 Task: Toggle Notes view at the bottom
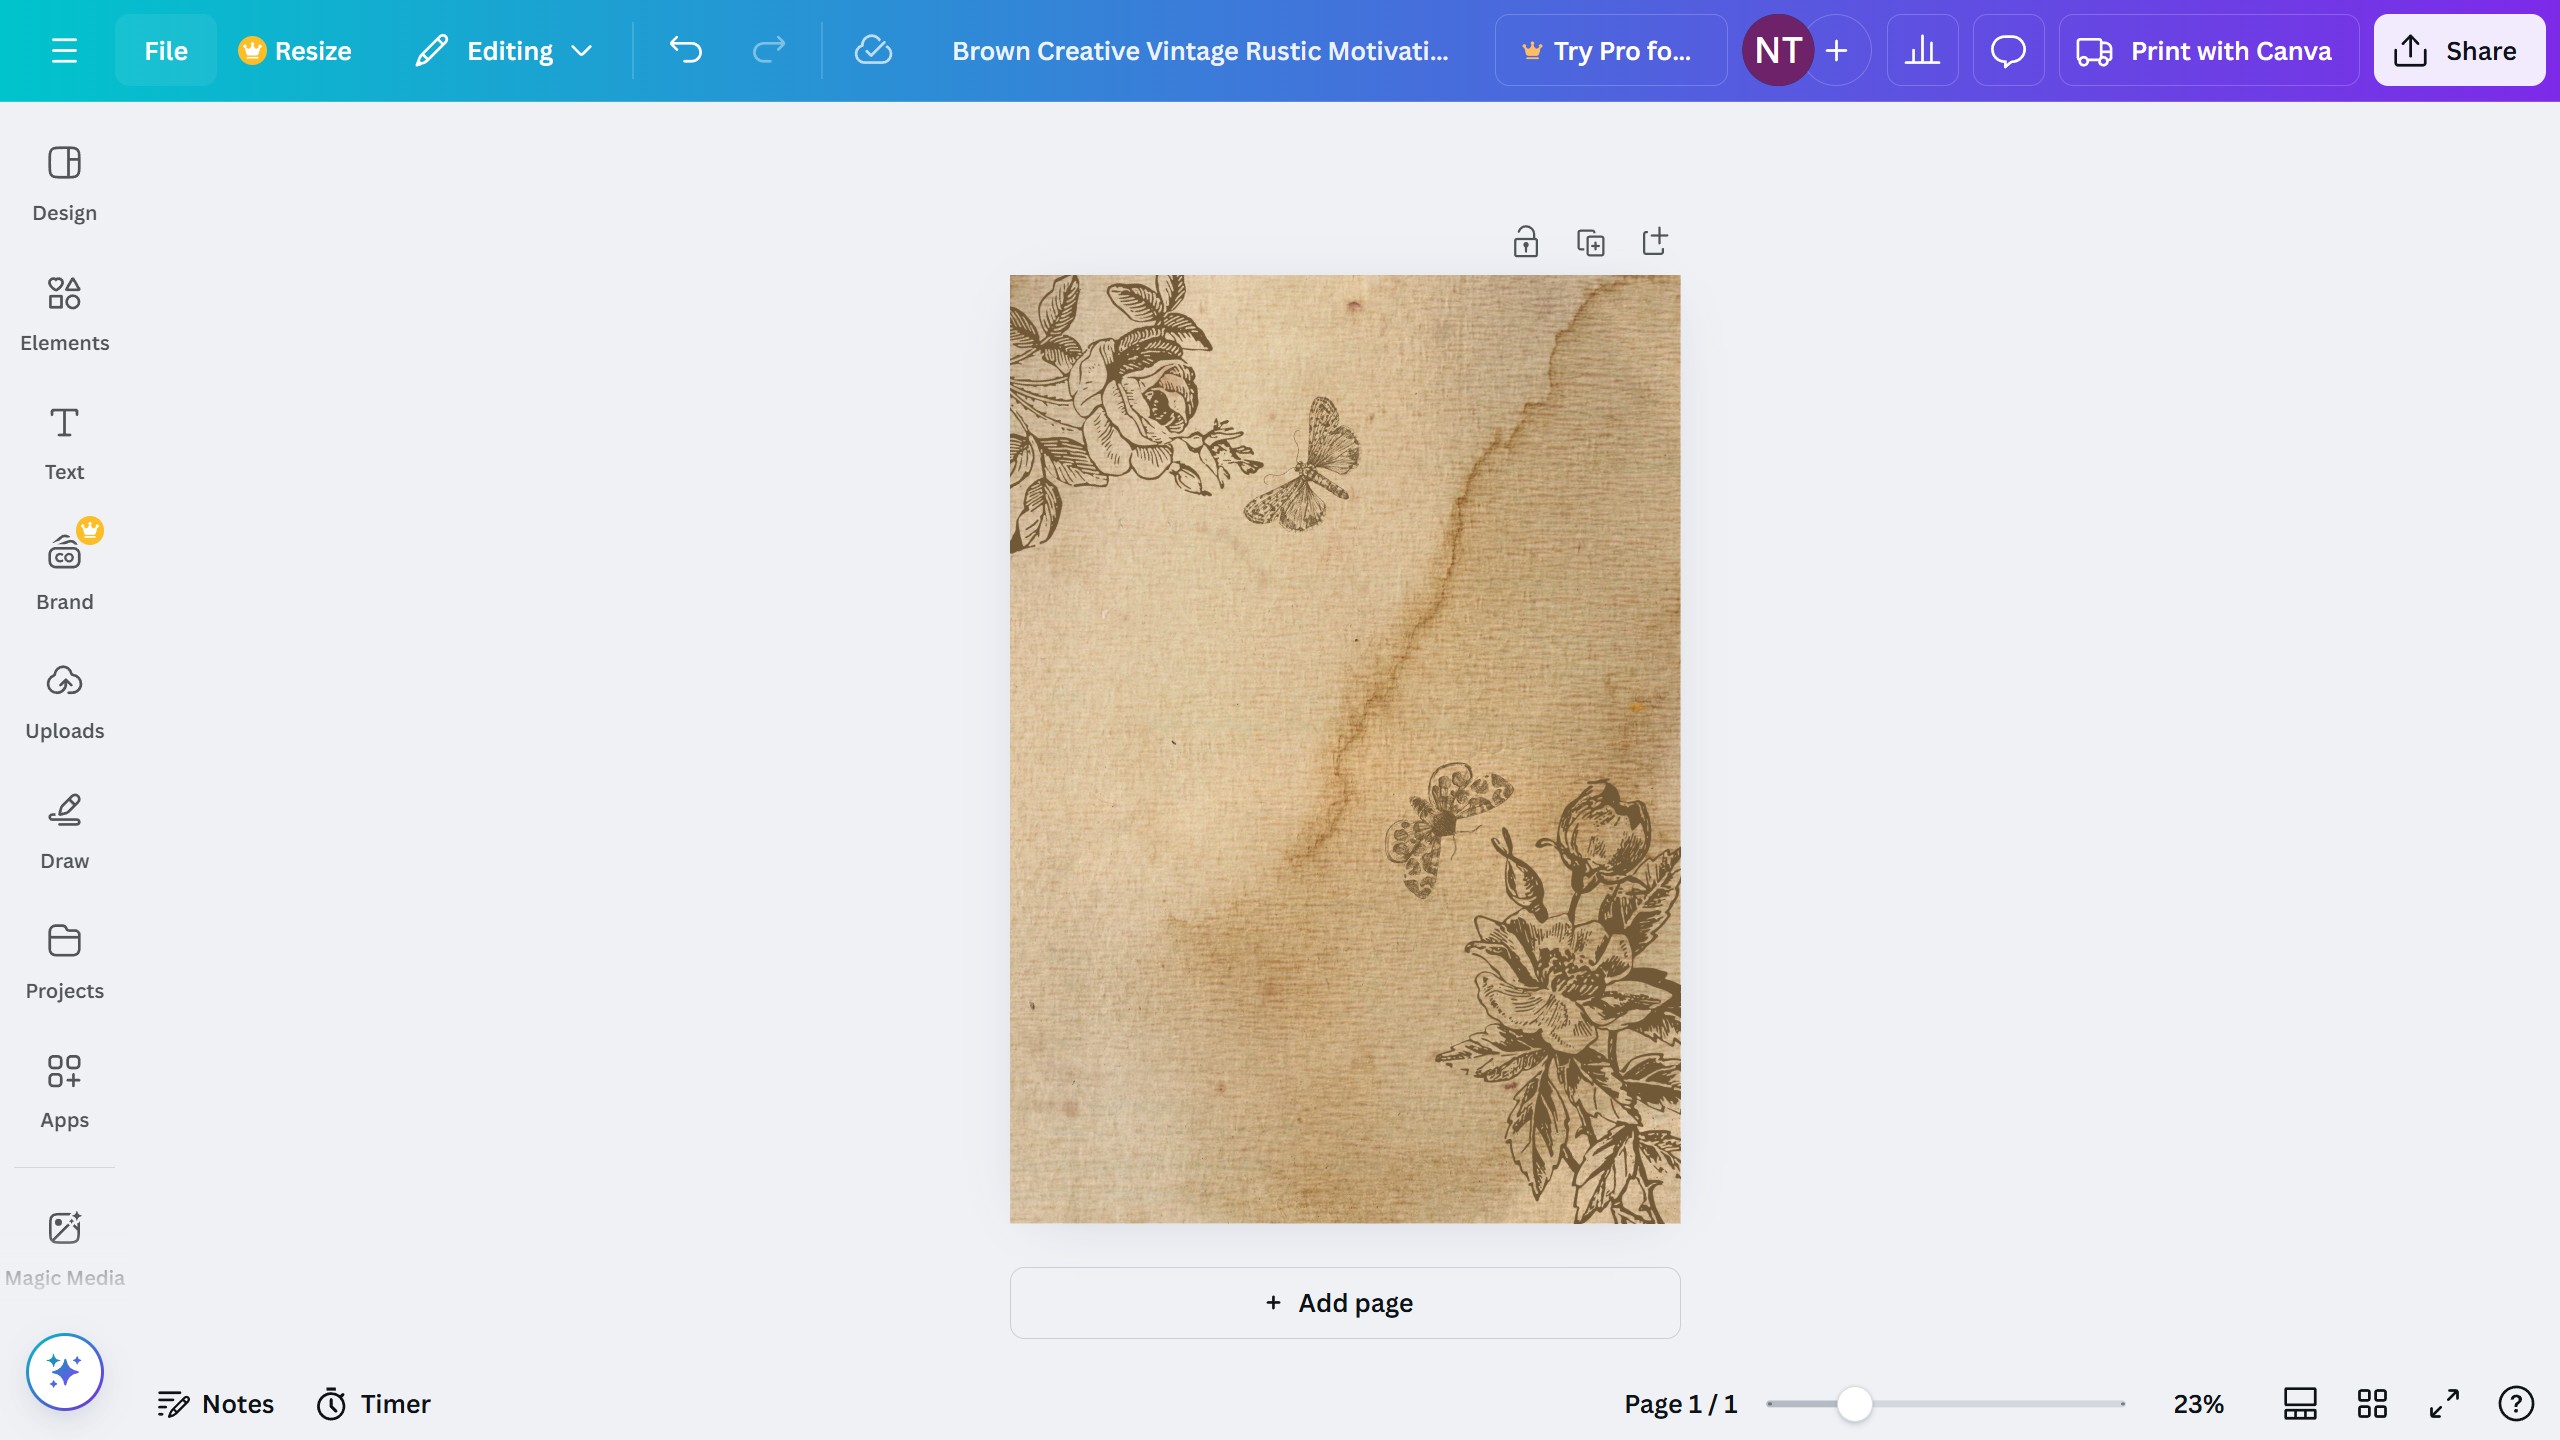coord(216,1403)
